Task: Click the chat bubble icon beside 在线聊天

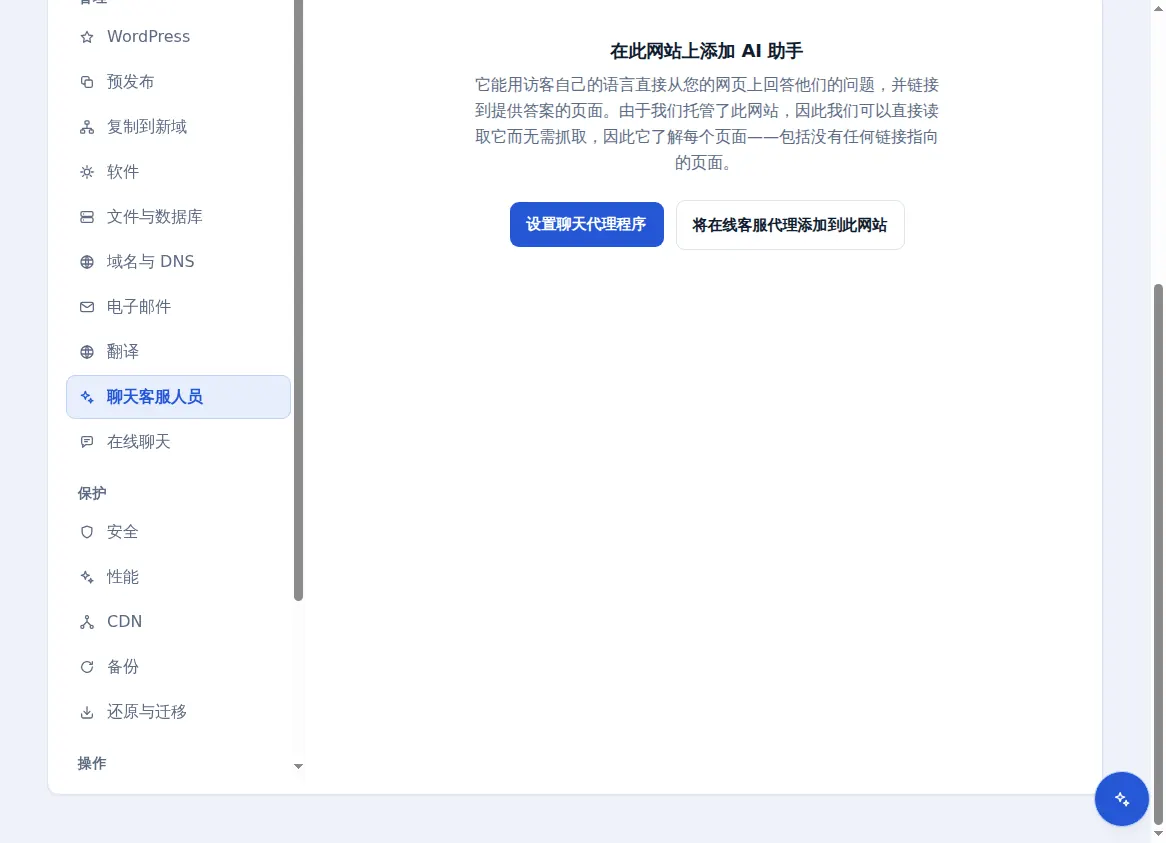Action: point(87,442)
